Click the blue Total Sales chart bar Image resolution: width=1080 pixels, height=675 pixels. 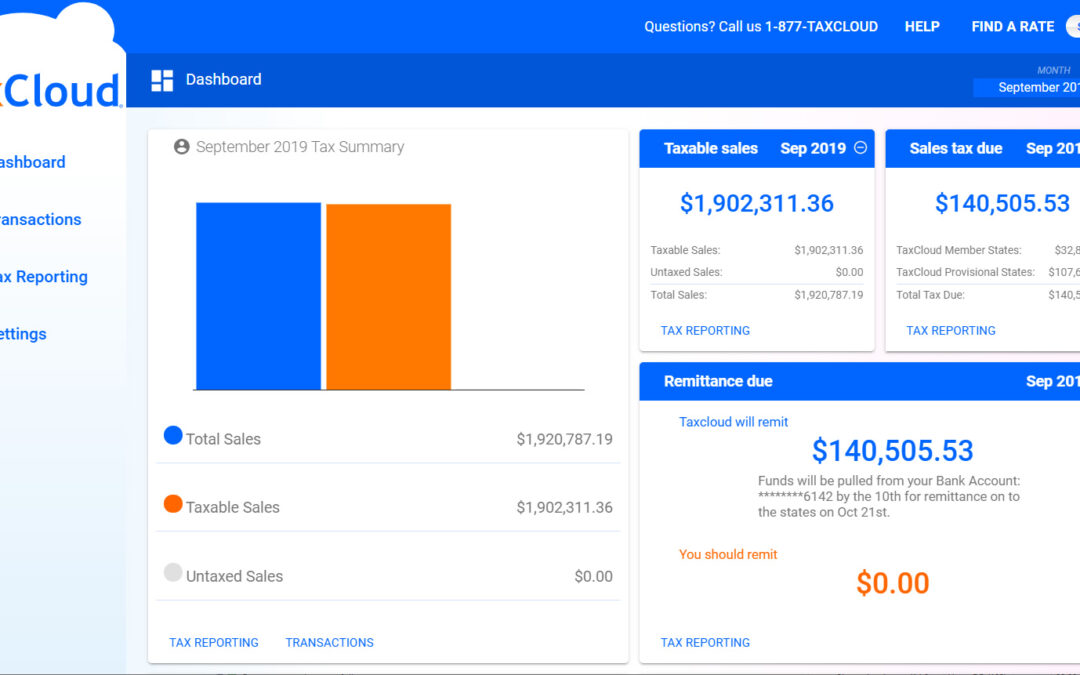coord(258,296)
